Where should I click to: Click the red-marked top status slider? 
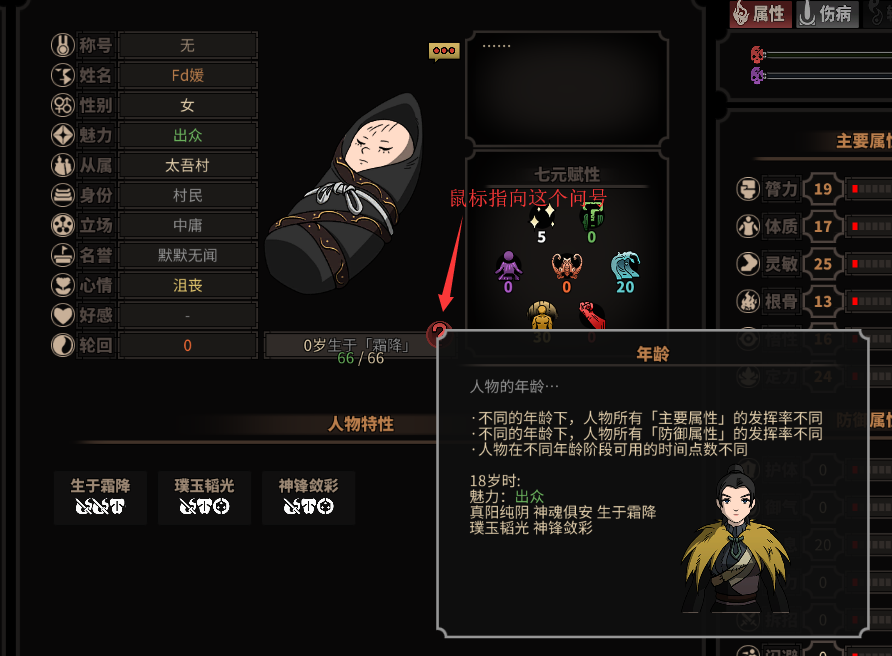(x=821, y=55)
